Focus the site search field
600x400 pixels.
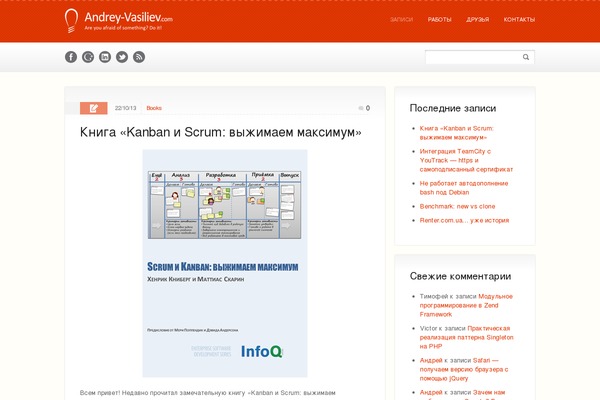[480, 57]
